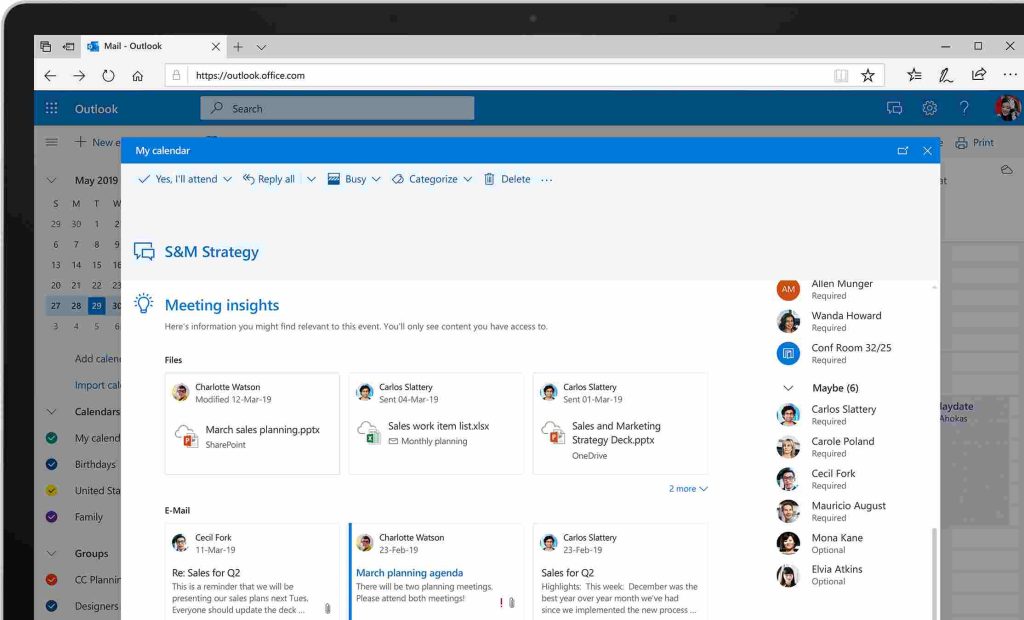This screenshot has width=1024, height=620.
Task: Select Conf Room 32/25 attendee entry
Action: click(x=836, y=353)
